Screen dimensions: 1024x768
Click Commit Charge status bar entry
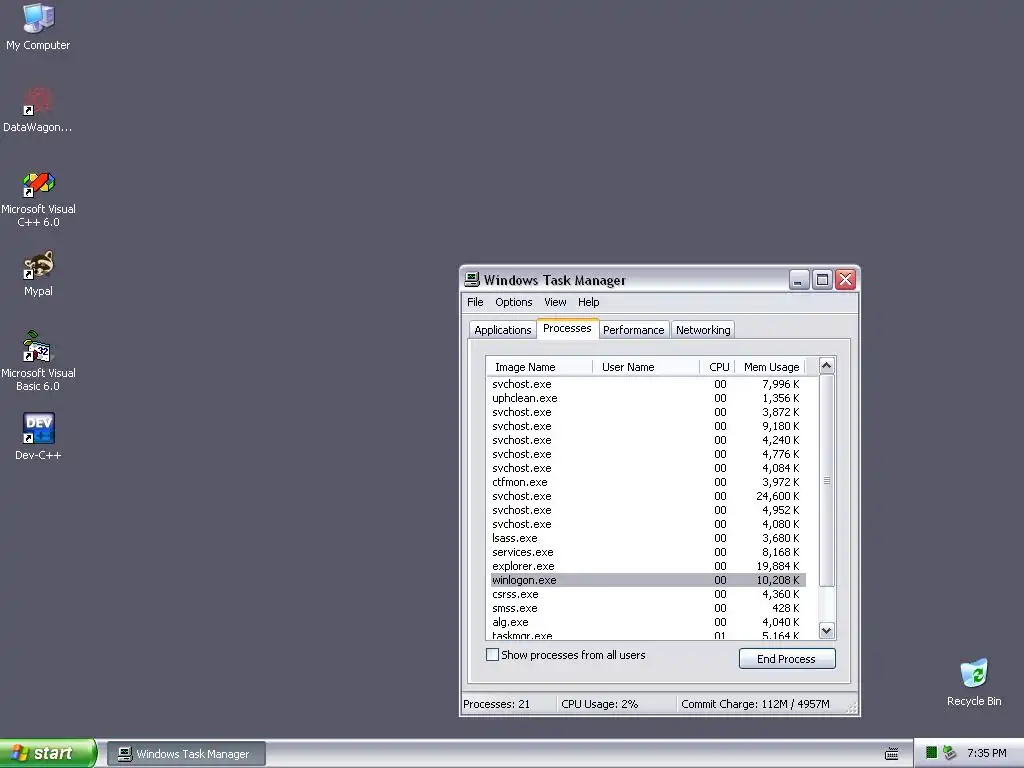pyautogui.click(x=755, y=704)
